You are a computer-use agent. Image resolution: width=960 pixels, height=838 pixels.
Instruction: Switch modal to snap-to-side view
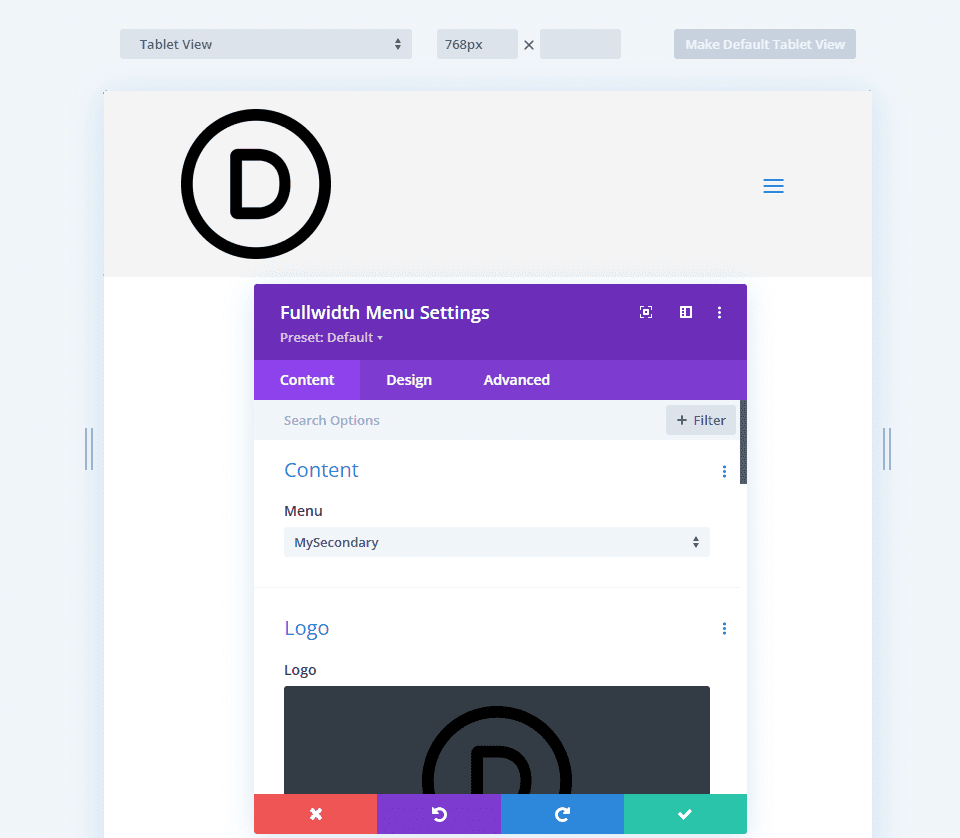(x=685, y=312)
